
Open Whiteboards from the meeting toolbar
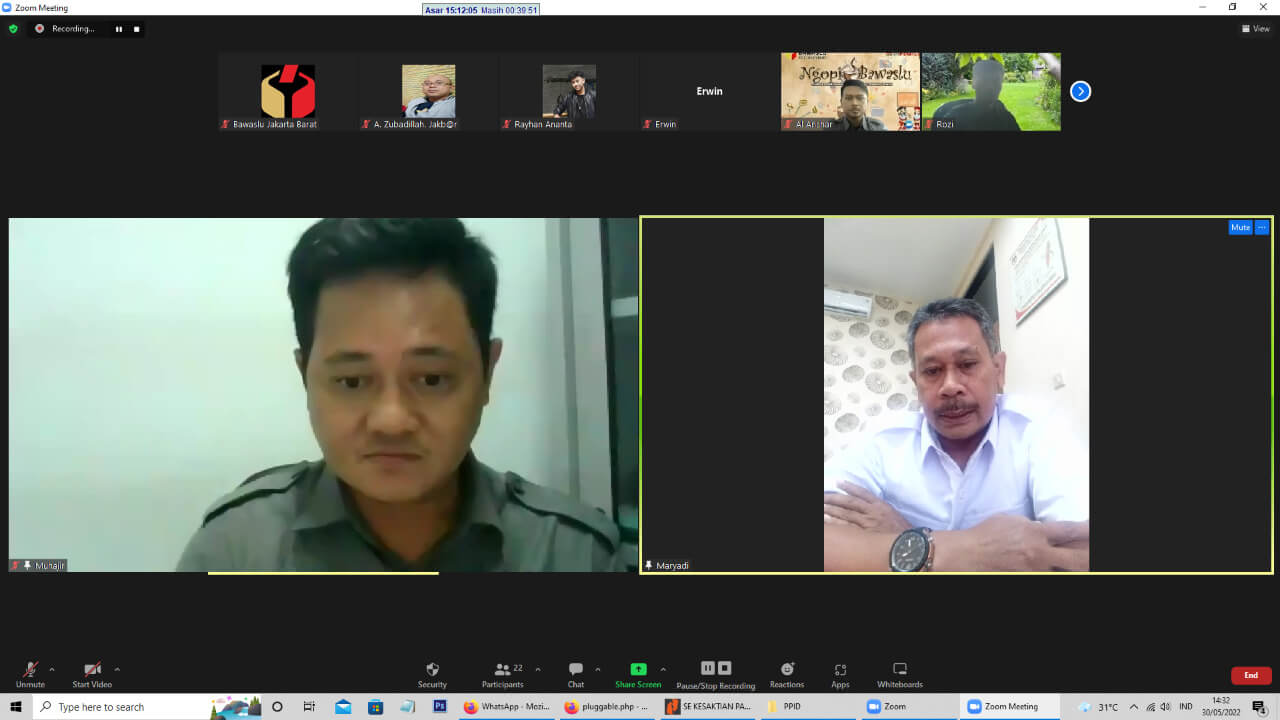coord(899,674)
